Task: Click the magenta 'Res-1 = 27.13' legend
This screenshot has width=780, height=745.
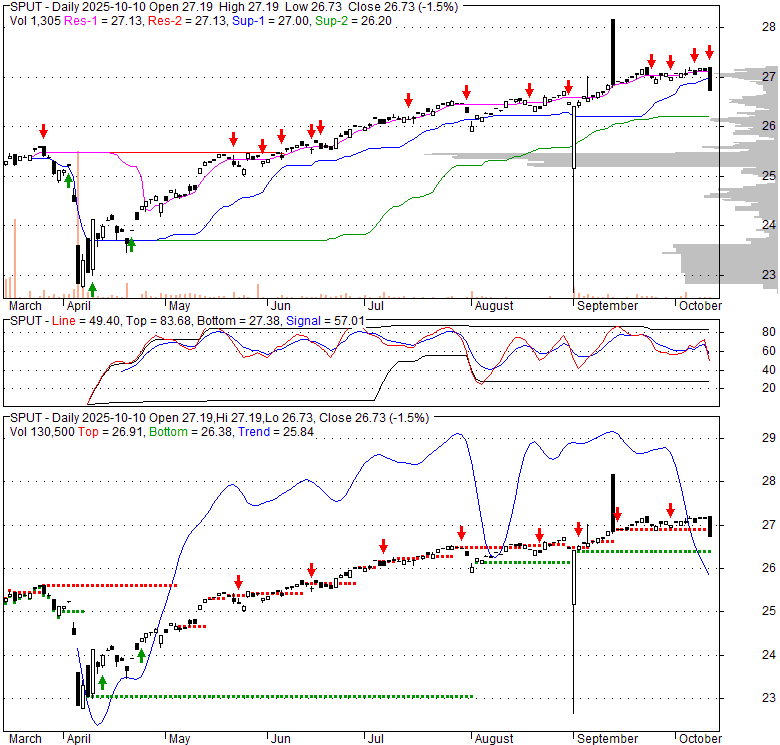Action: pyautogui.click(x=104, y=21)
